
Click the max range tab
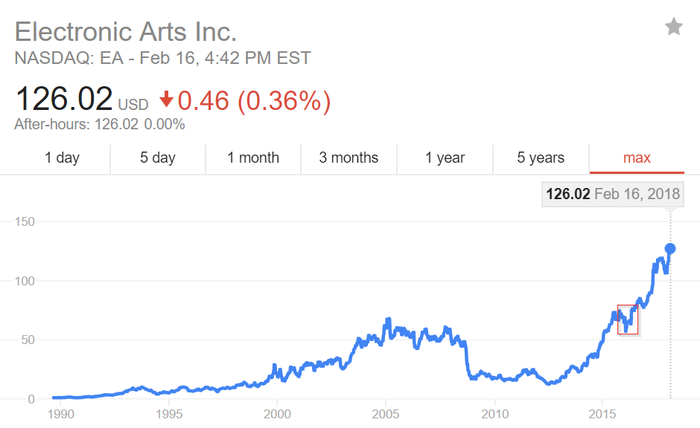pos(637,158)
